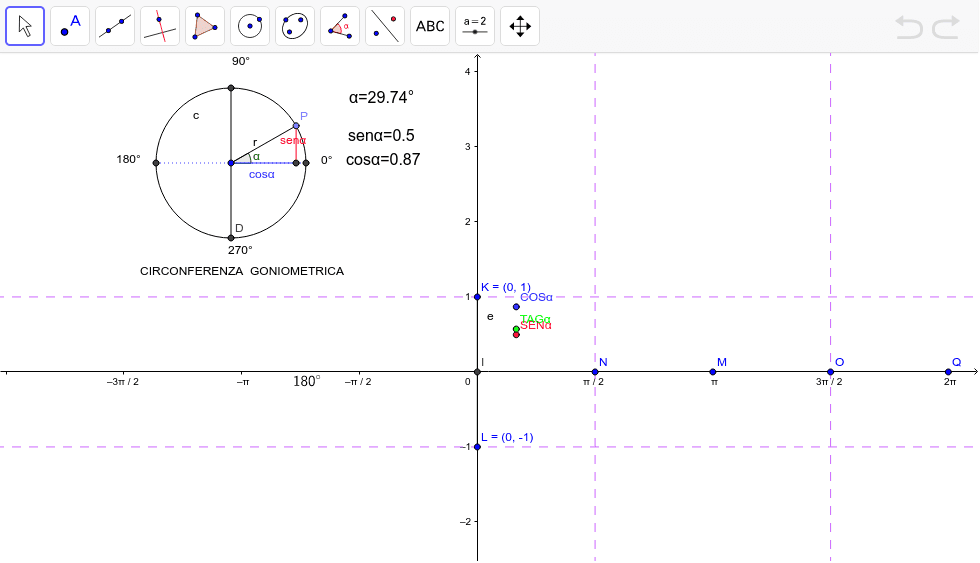Select the Move arrow tool
980x563 pixels.
click(25, 26)
